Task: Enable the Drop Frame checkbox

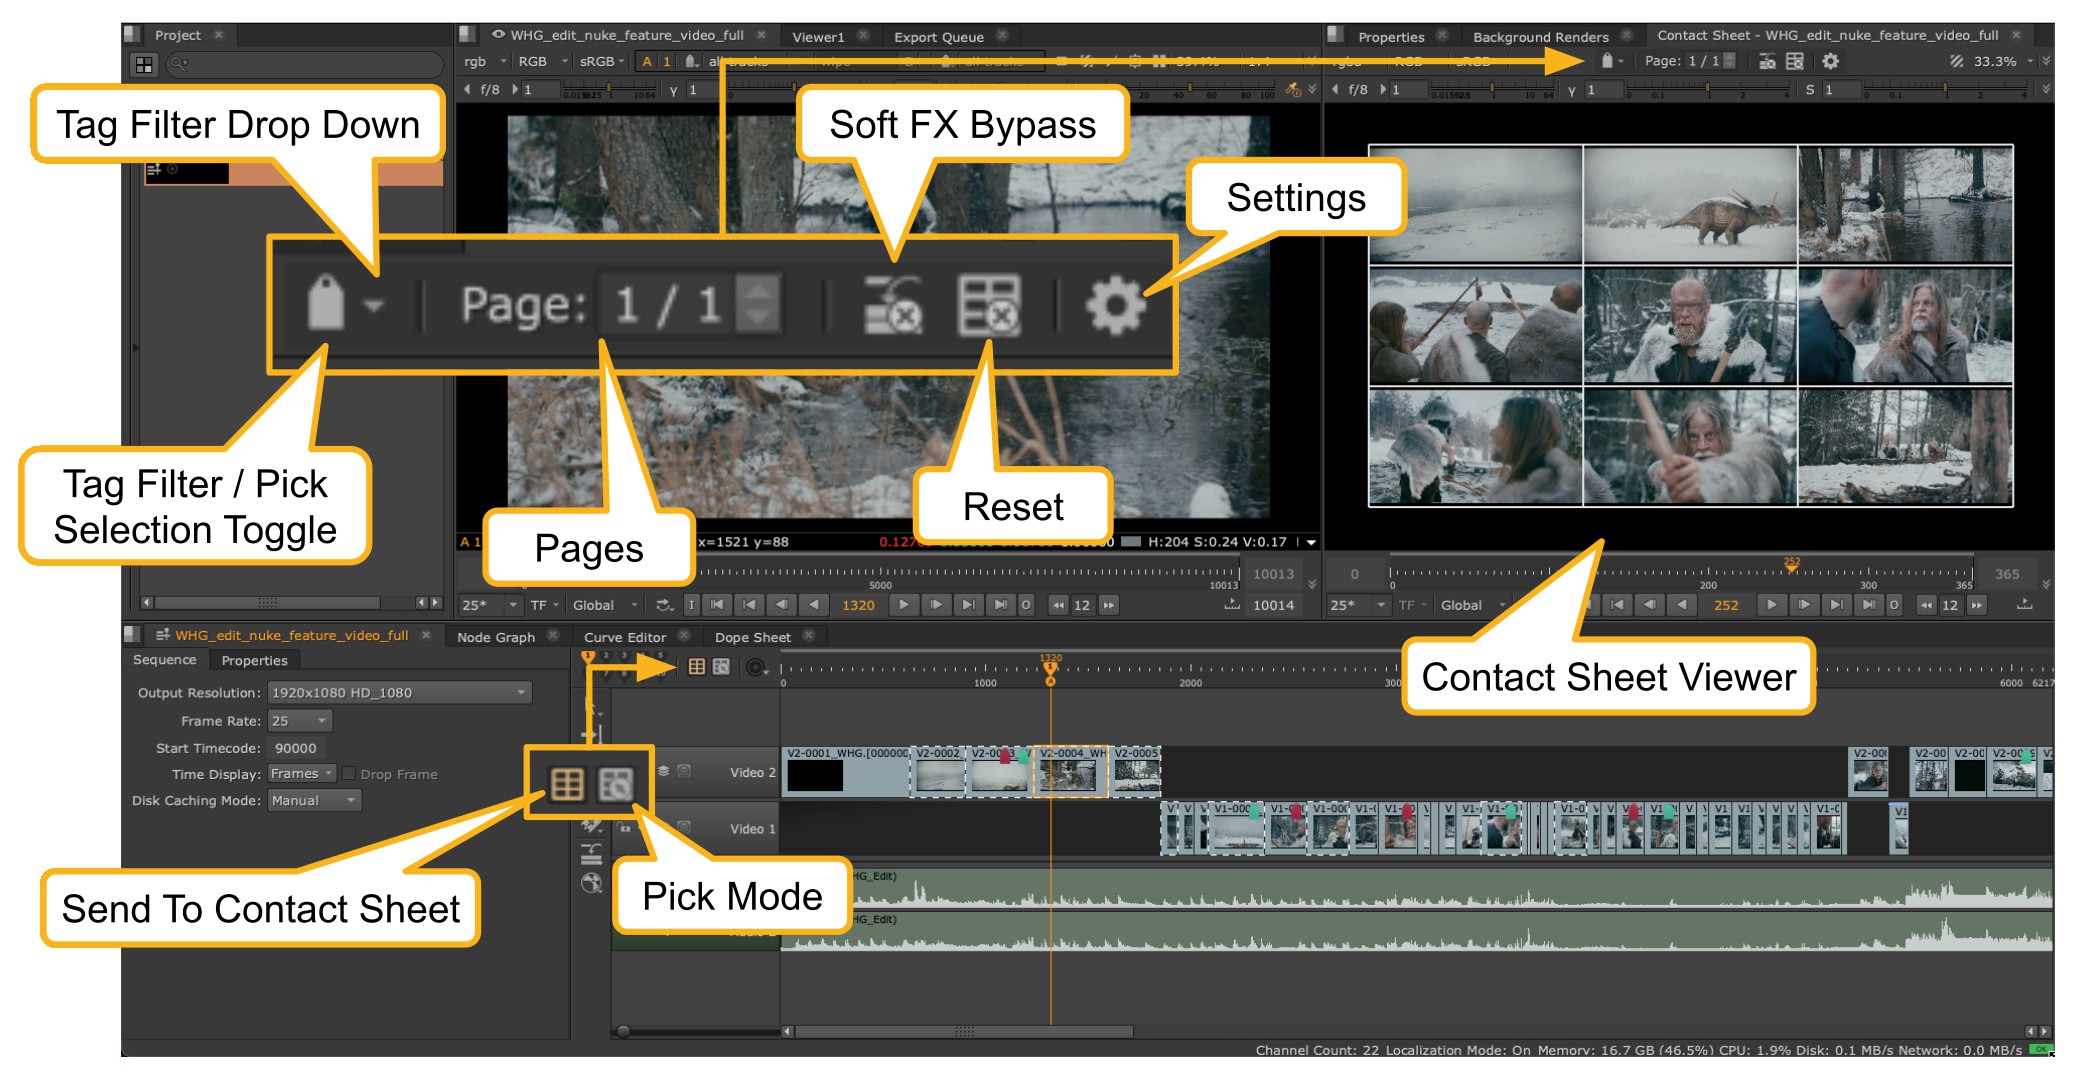Action: [x=349, y=774]
